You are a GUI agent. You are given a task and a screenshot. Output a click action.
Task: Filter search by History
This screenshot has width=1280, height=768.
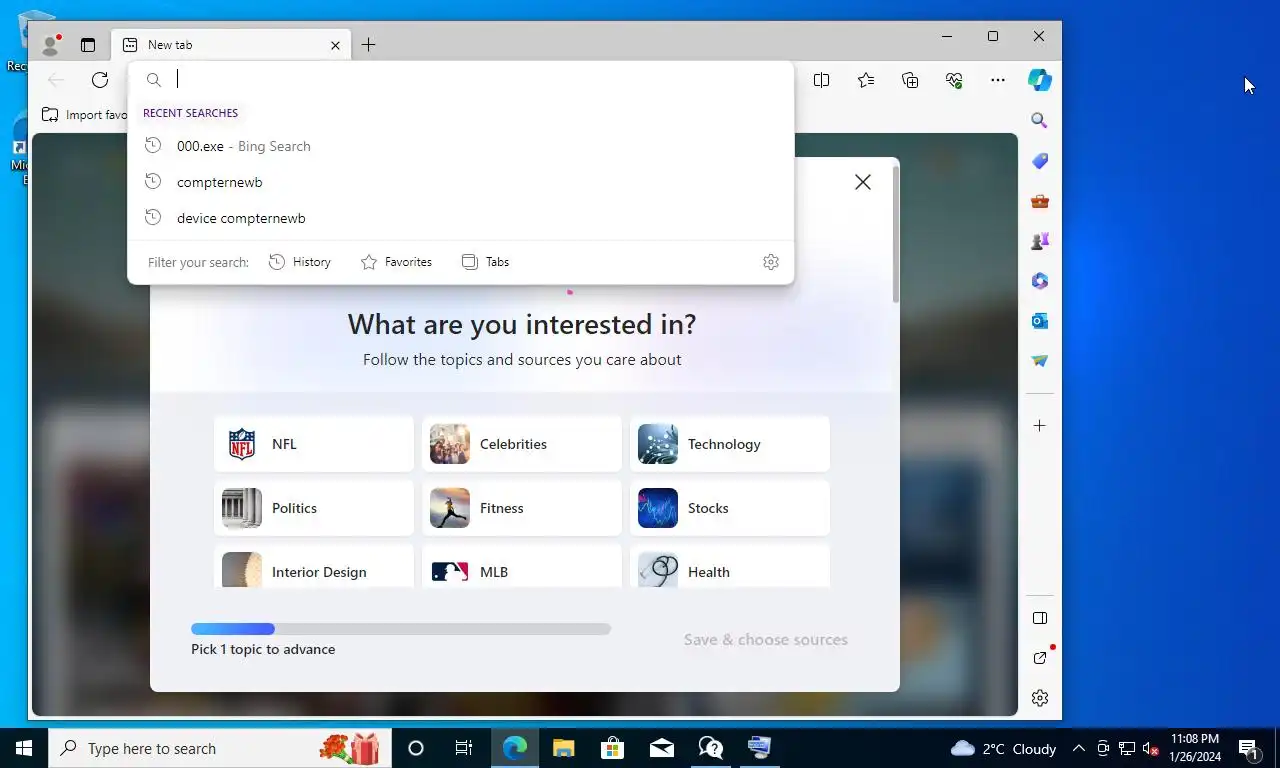(x=300, y=262)
